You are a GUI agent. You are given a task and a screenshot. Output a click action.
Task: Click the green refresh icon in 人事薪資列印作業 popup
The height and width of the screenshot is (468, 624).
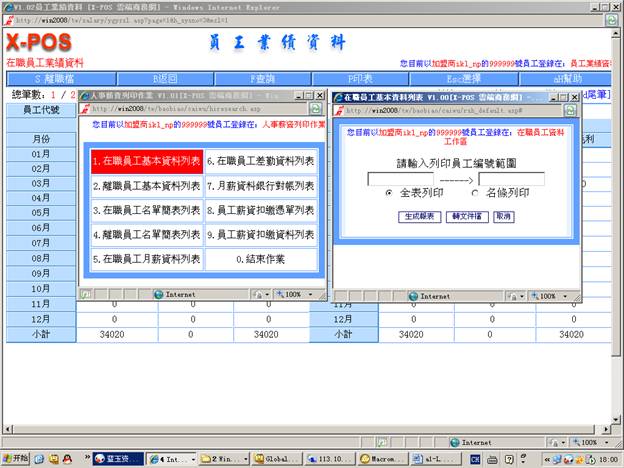coord(314,108)
